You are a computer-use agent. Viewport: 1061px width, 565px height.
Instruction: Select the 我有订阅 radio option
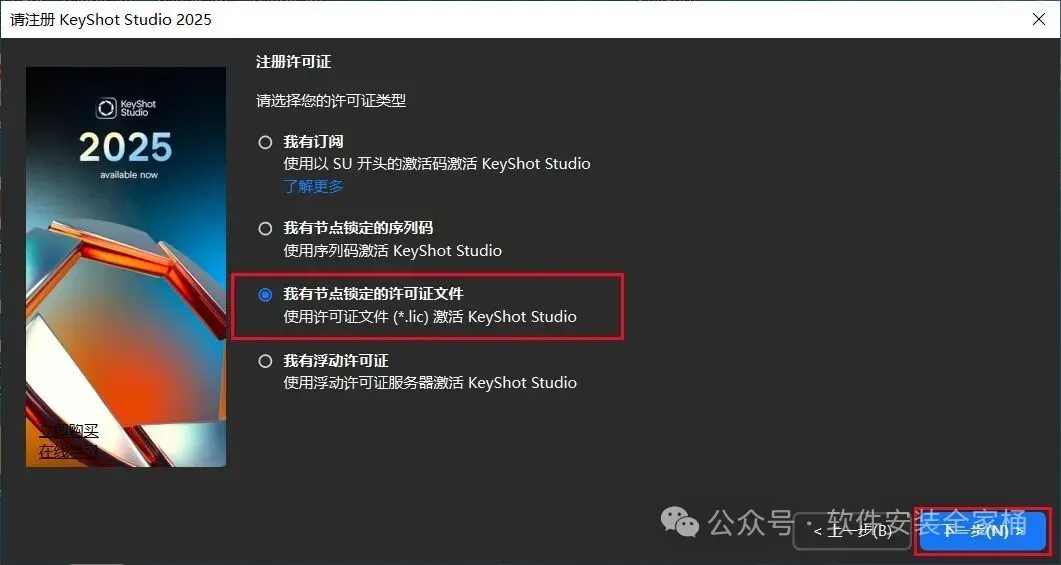click(x=265, y=142)
